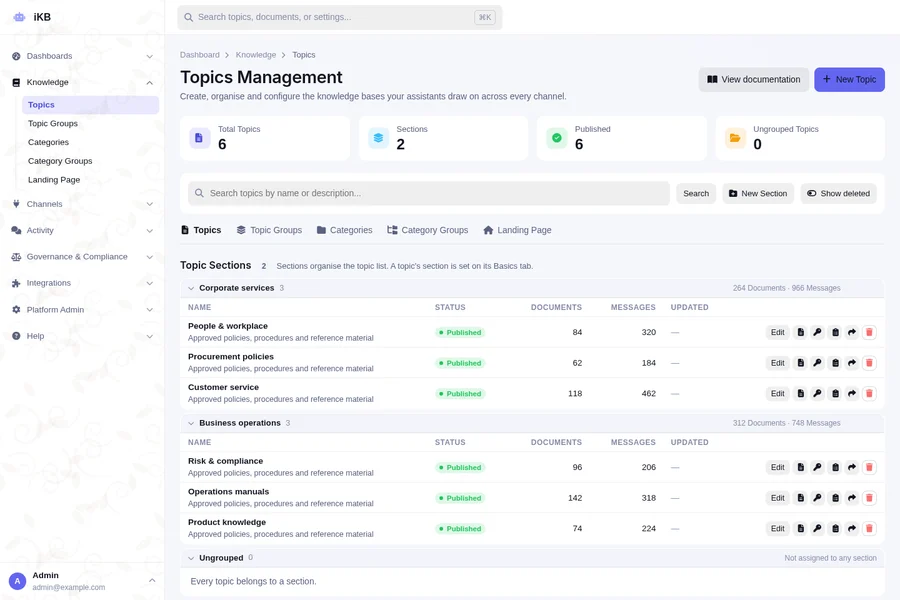Edit the People & workplace topic
900x600 pixels.
(778, 332)
